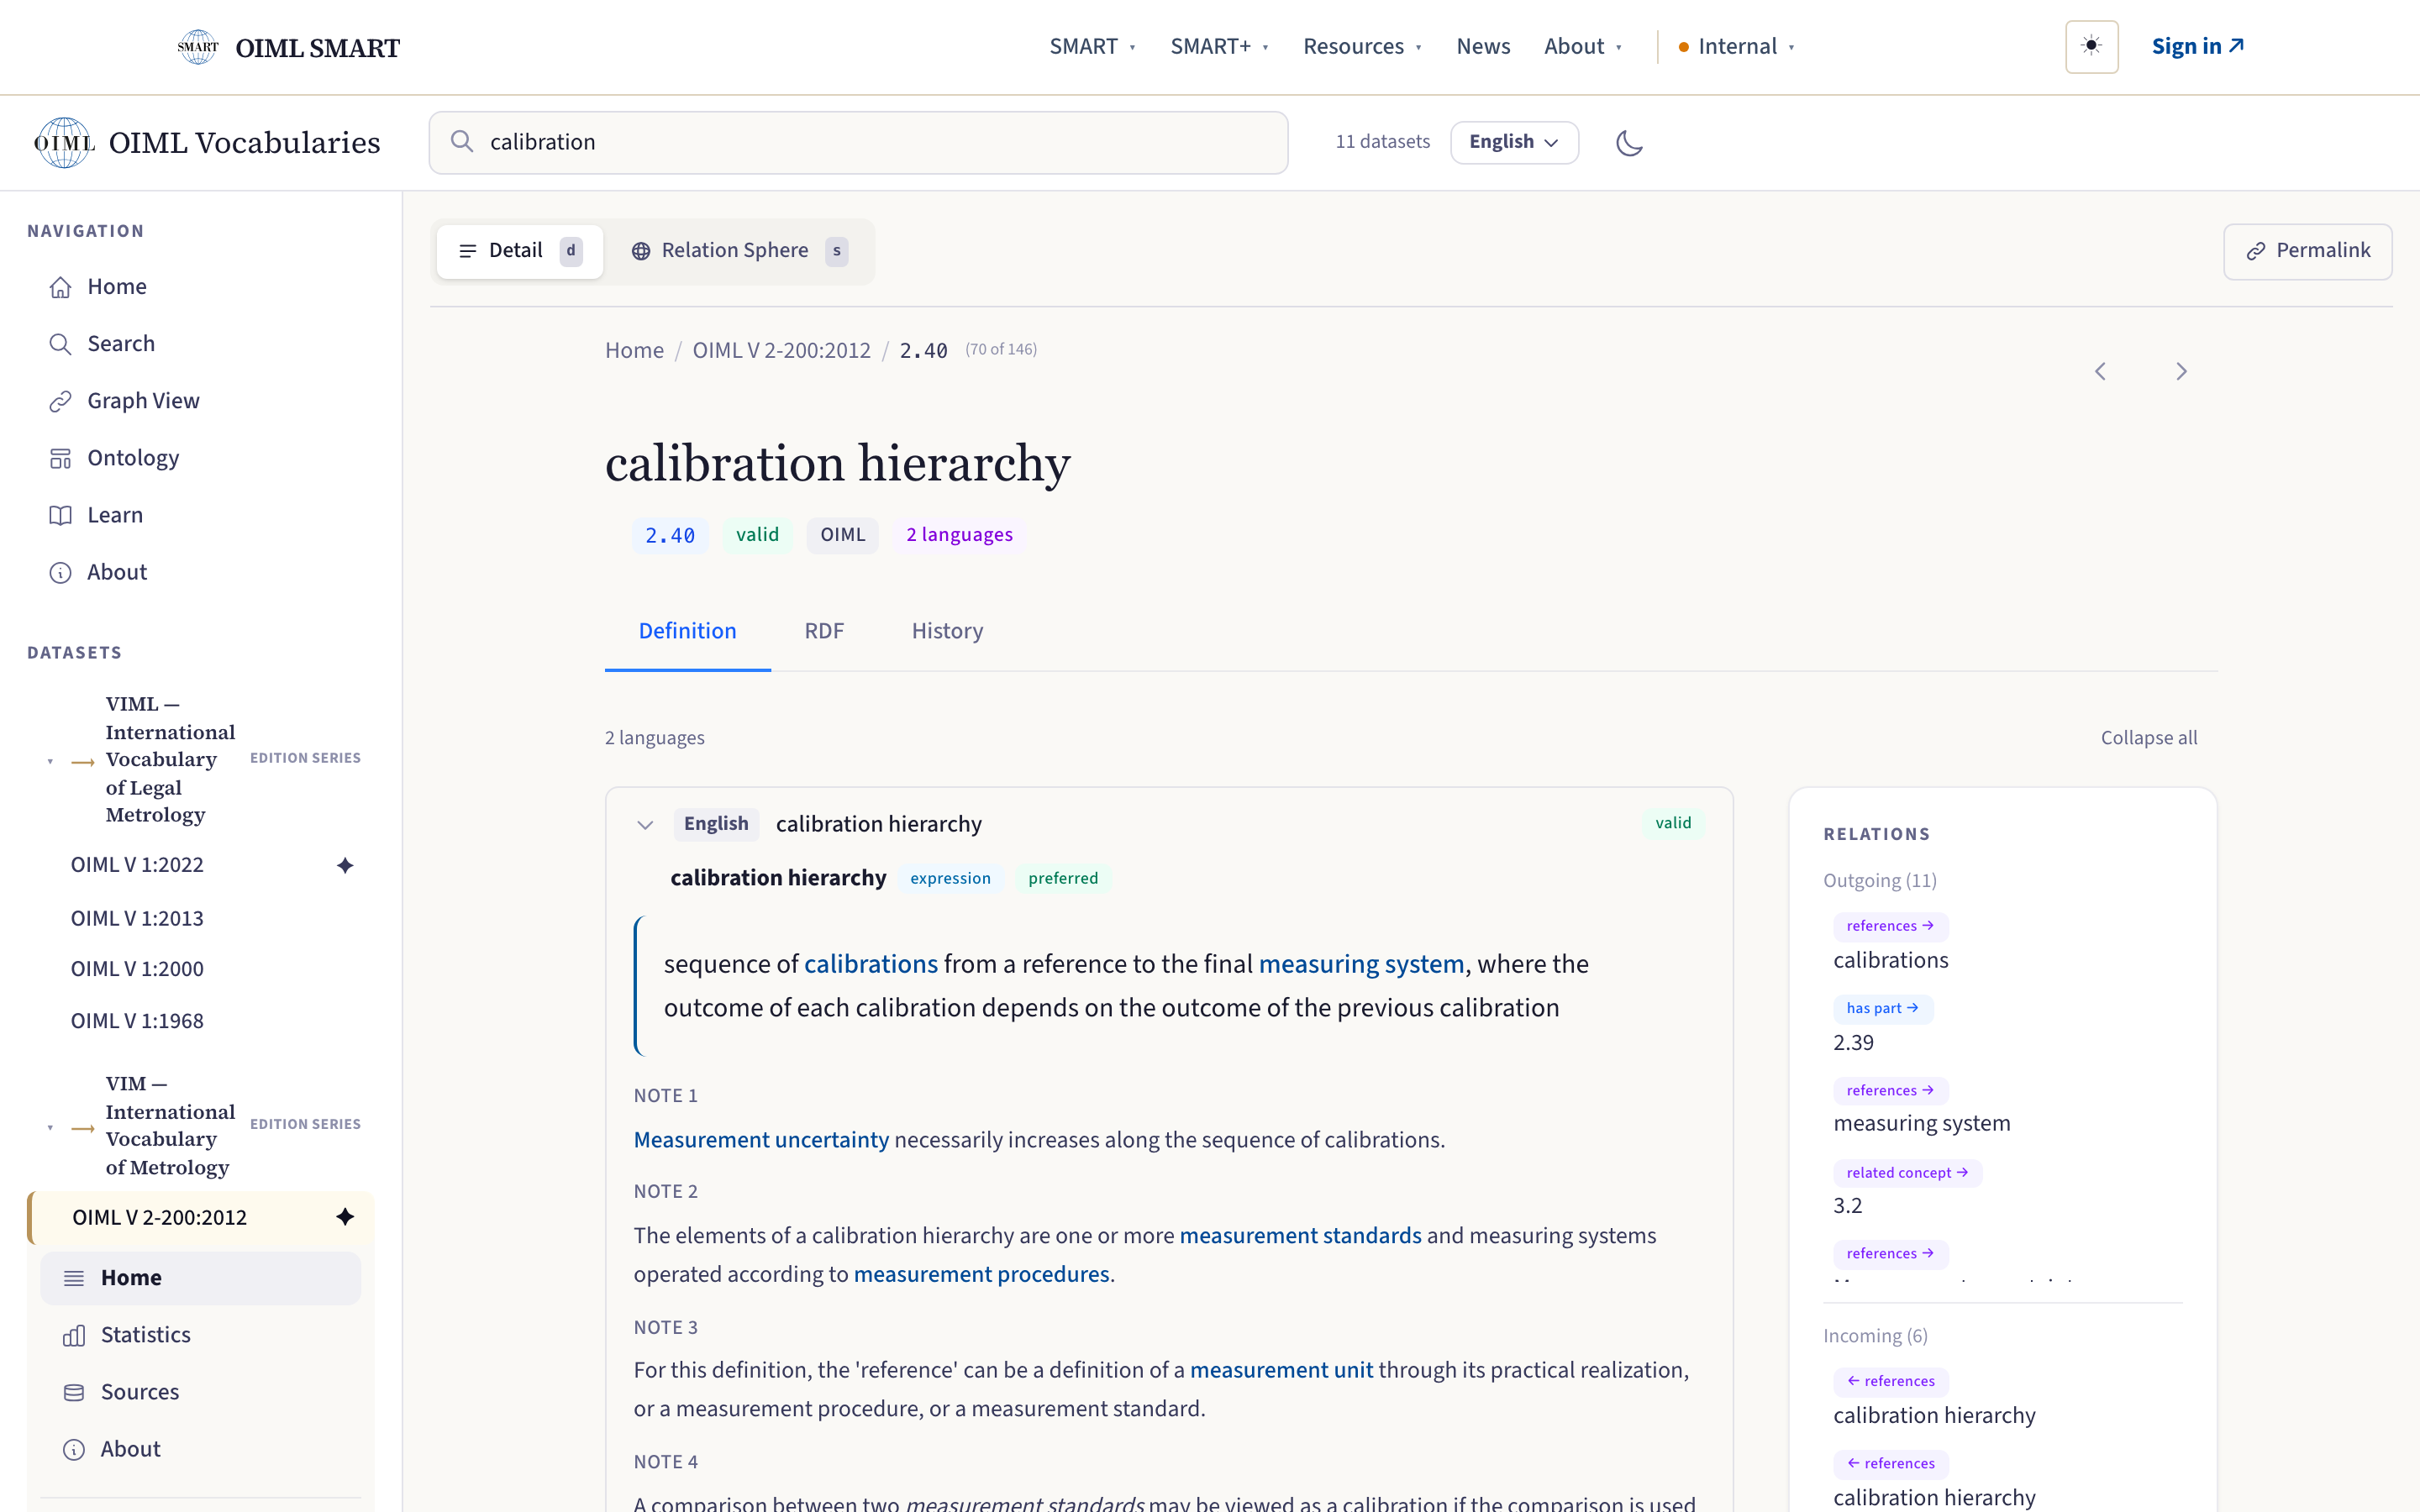This screenshot has width=2420, height=1512.
Task: Click Sign in link
Action: [x=2198, y=47]
